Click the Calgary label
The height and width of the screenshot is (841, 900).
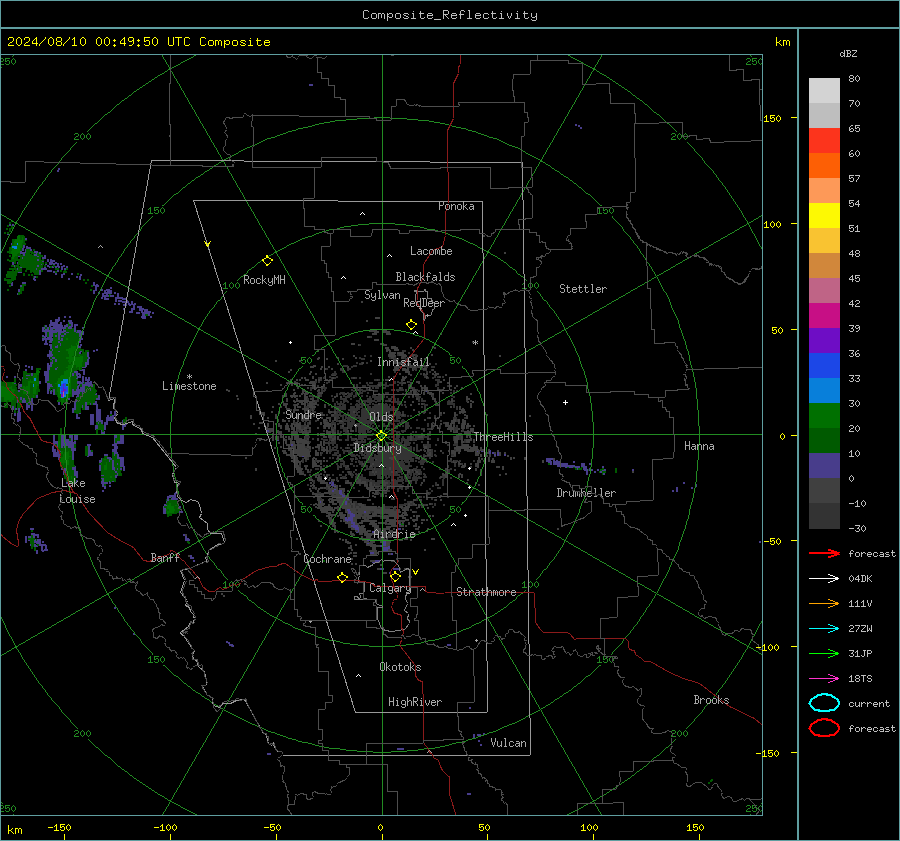point(390,588)
